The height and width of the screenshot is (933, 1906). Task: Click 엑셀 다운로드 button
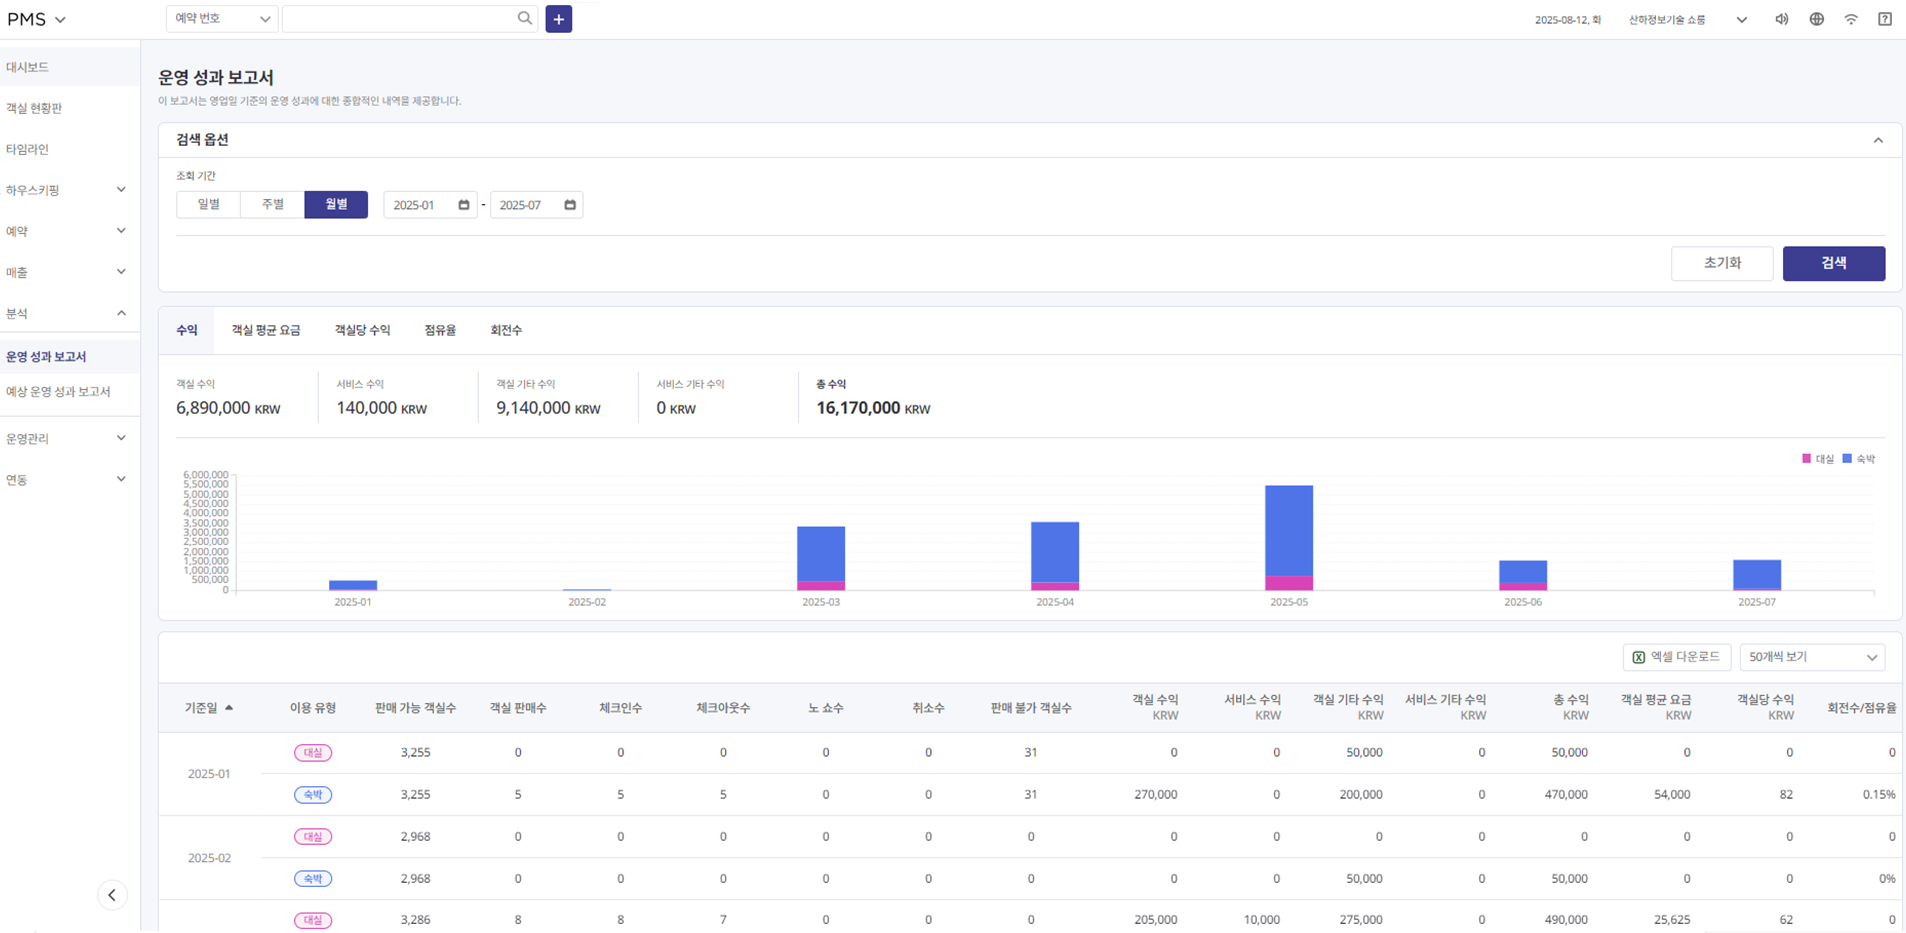(1677, 657)
